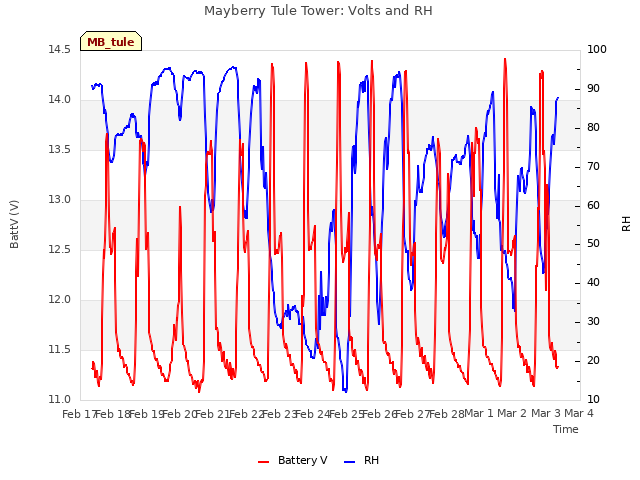Click the Time axis label
This screenshot has width=640, height=480.
[x=566, y=429]
